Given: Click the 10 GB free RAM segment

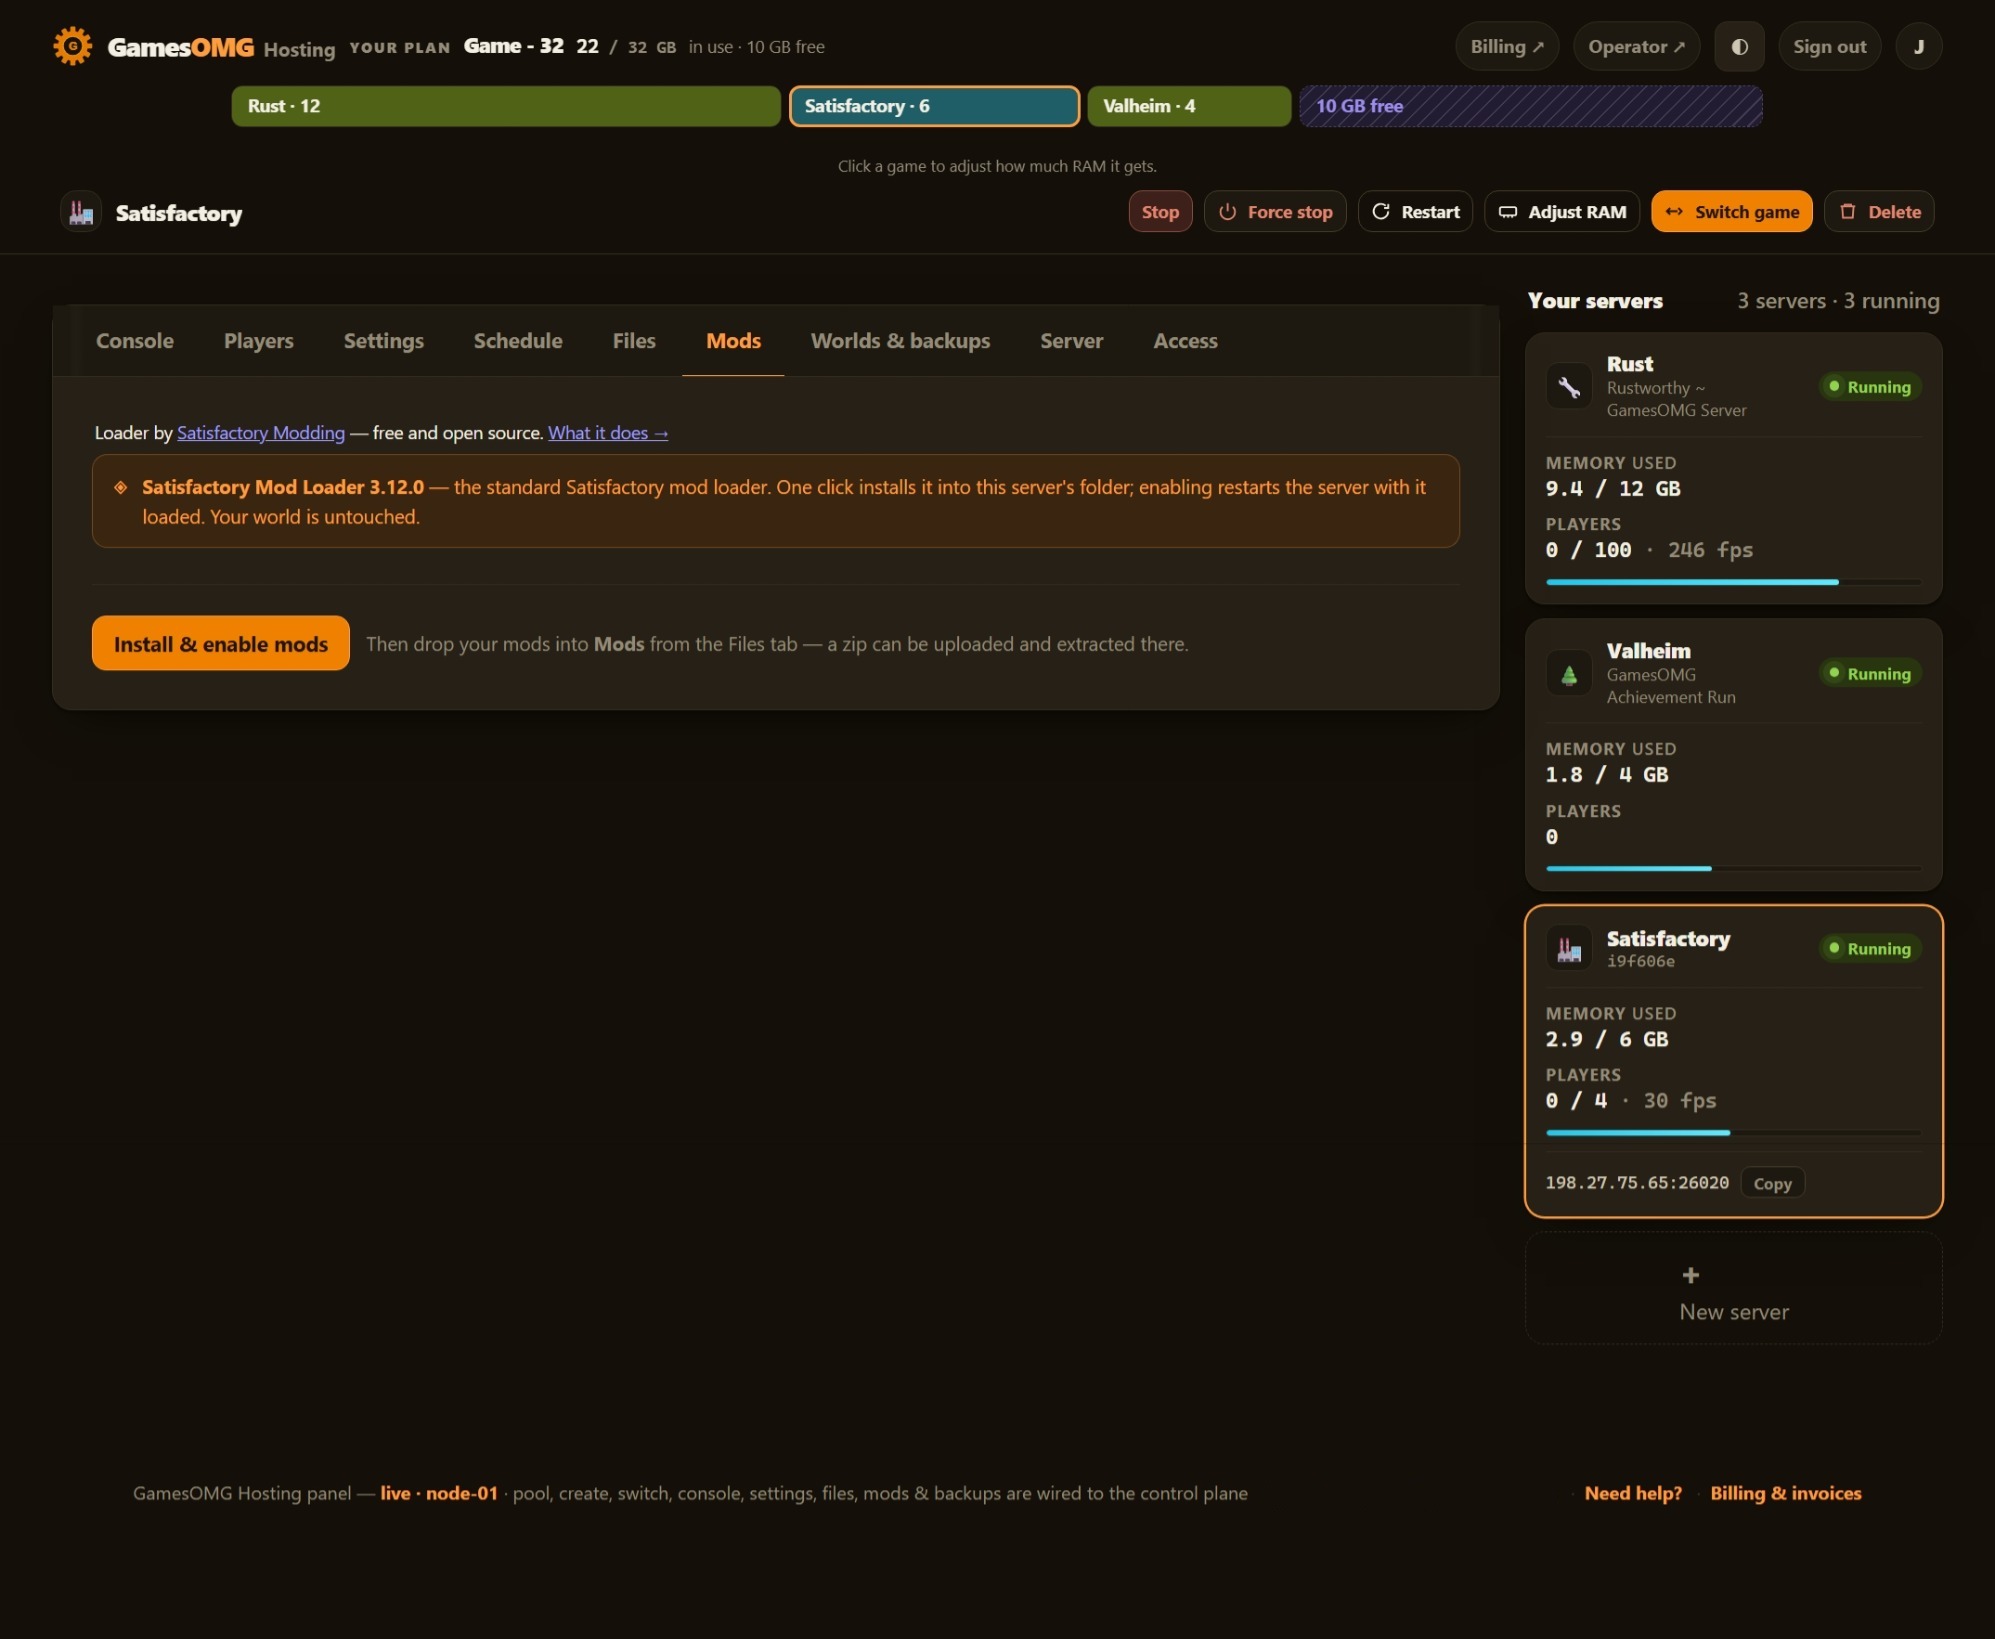Looking at the screenshot, I should [x=1530, y=106].
